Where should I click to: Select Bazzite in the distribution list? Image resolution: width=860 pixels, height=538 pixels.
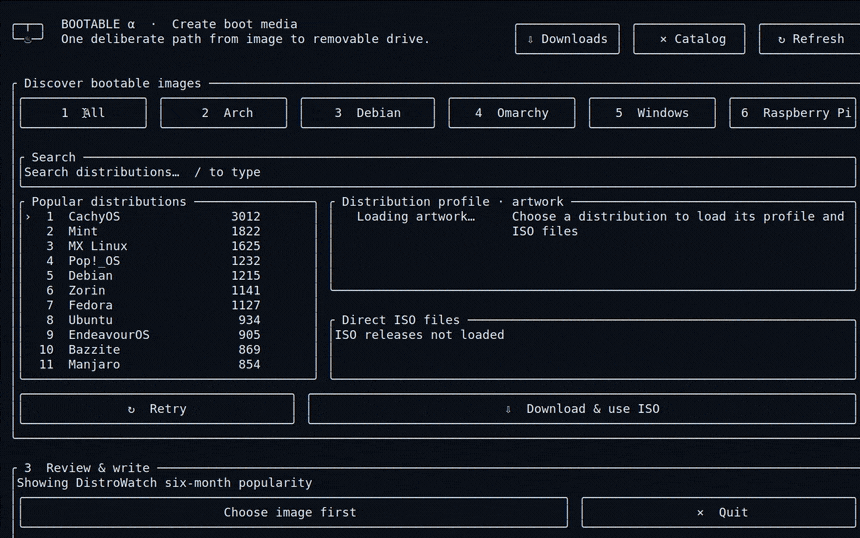tap(168, 350)
